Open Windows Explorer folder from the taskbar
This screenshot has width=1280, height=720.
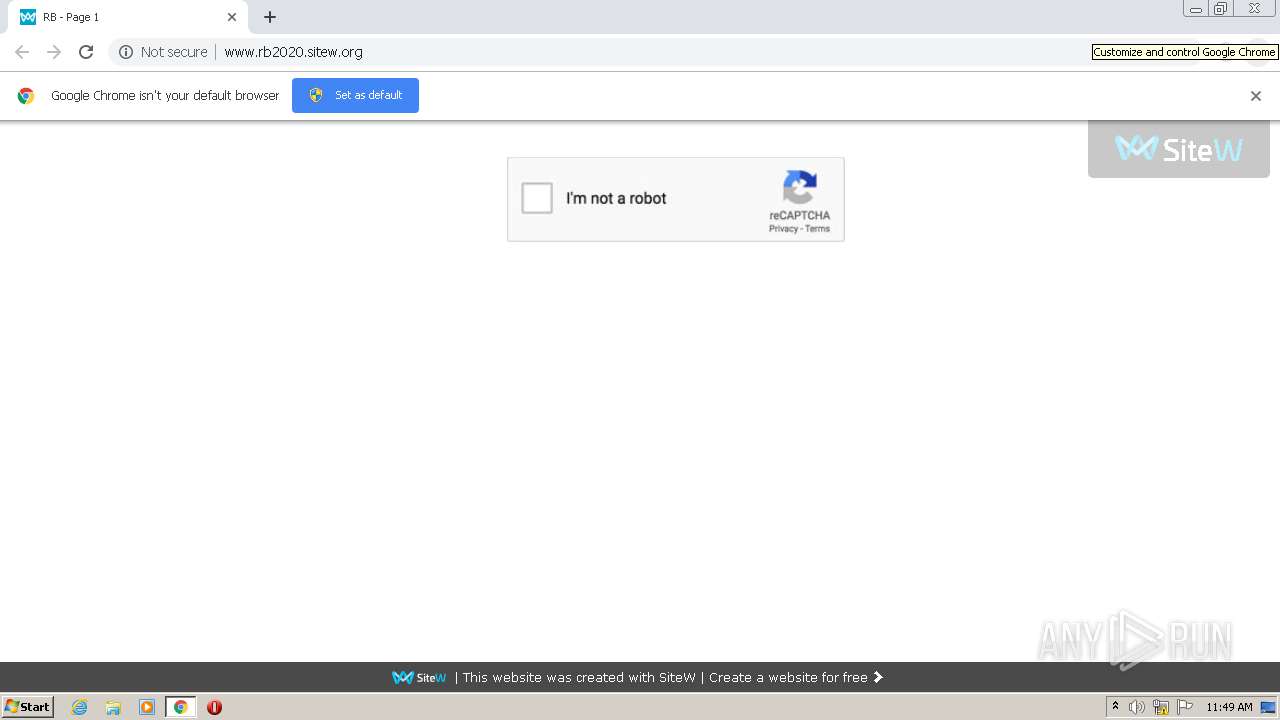[x=113, y=707]
